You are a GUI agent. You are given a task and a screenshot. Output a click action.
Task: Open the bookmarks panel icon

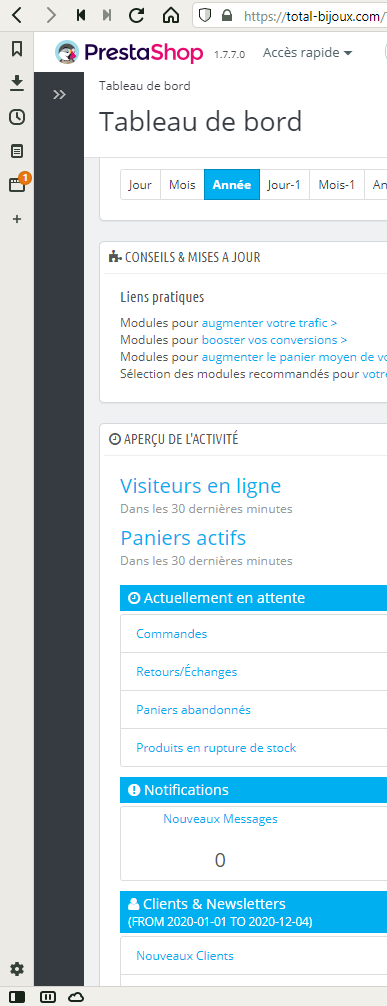point(17,49)
